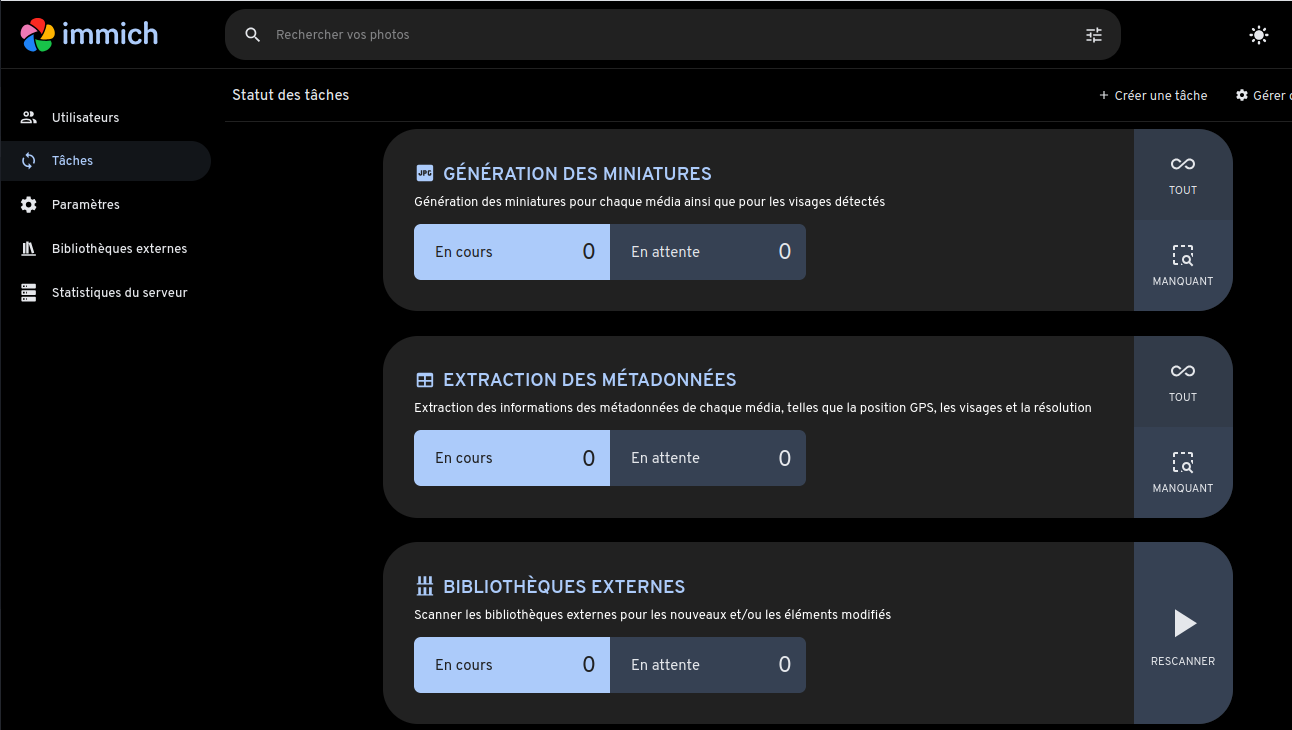Run MANQUANT for Génération des miniatures

coord(1182,265)
